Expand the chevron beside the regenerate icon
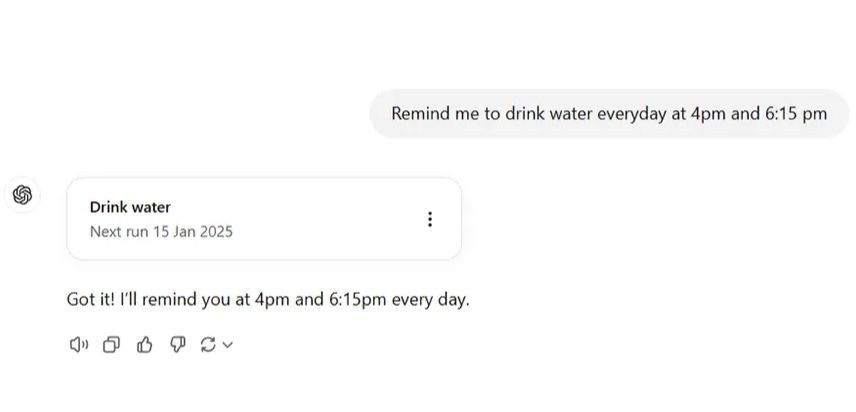The image size is (856, 412). tap(228, 345)
